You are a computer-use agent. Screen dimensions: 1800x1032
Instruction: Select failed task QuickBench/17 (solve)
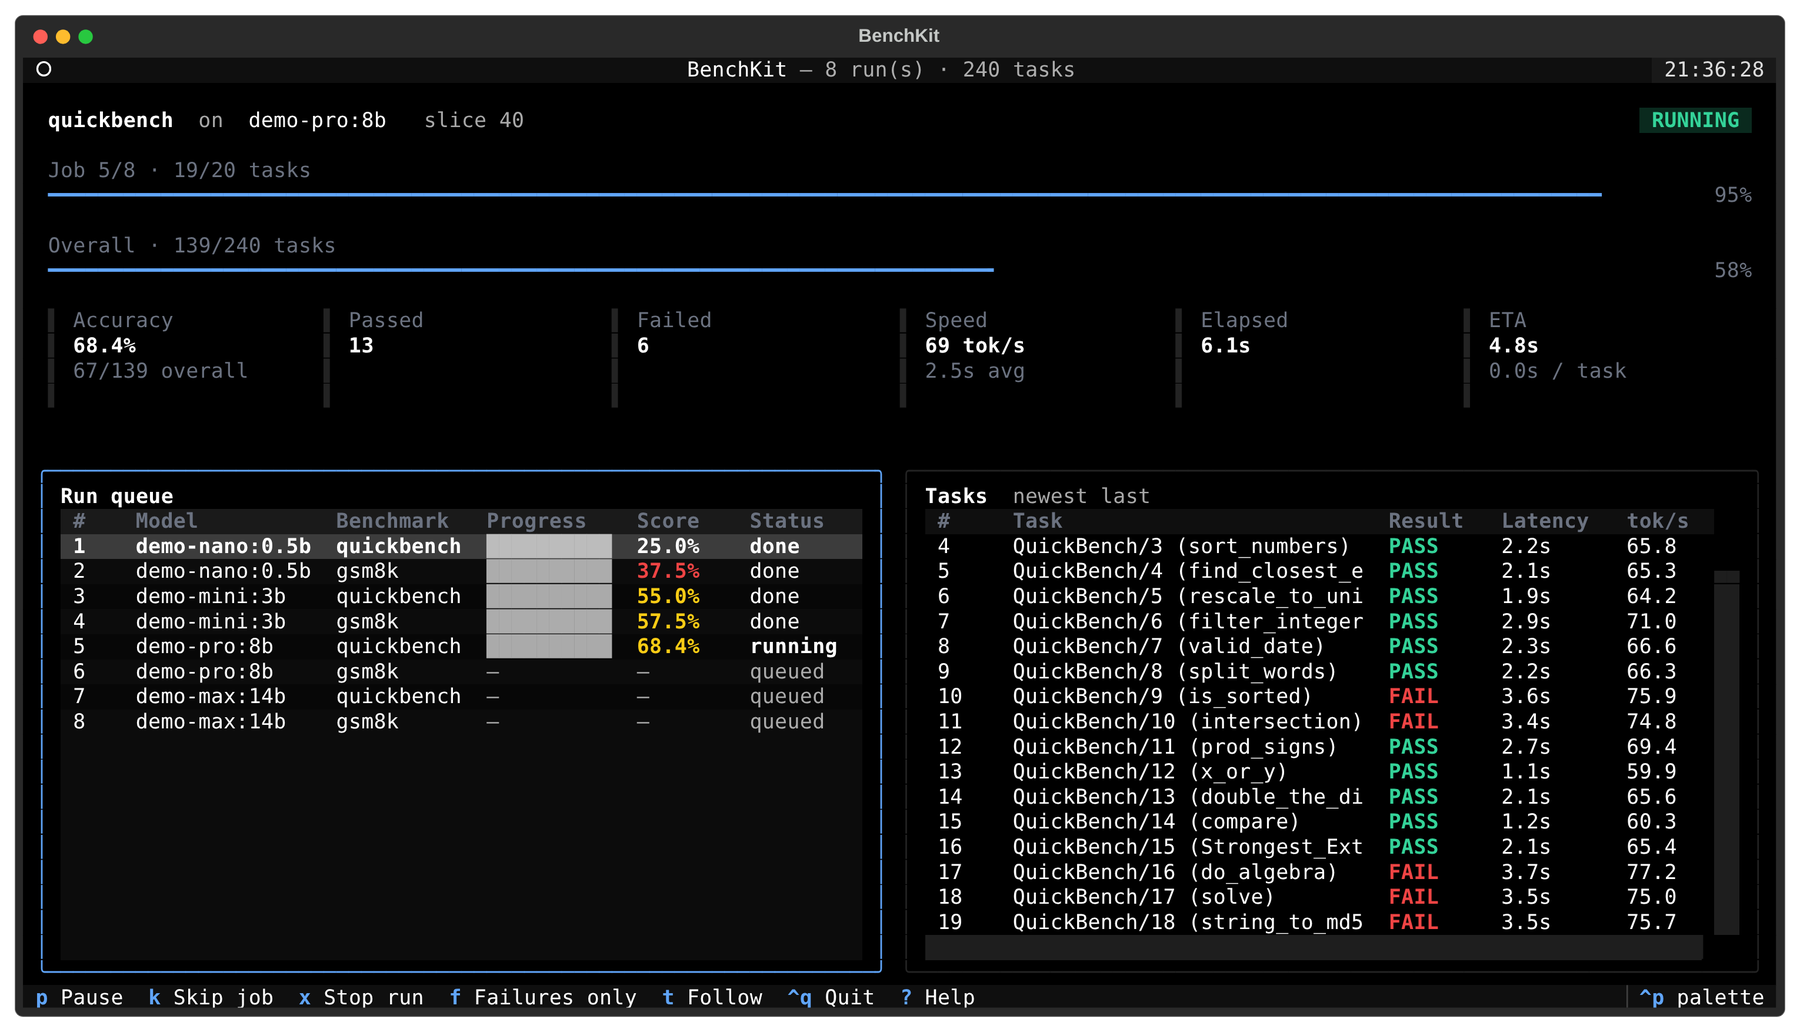pos(1319,897)
